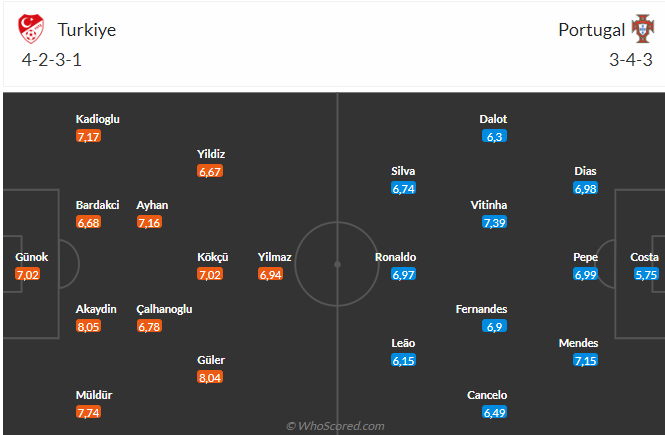Select Akaydin's 8,05 rating badge
Screen dimensions: 665x435
tap(89, 326)
